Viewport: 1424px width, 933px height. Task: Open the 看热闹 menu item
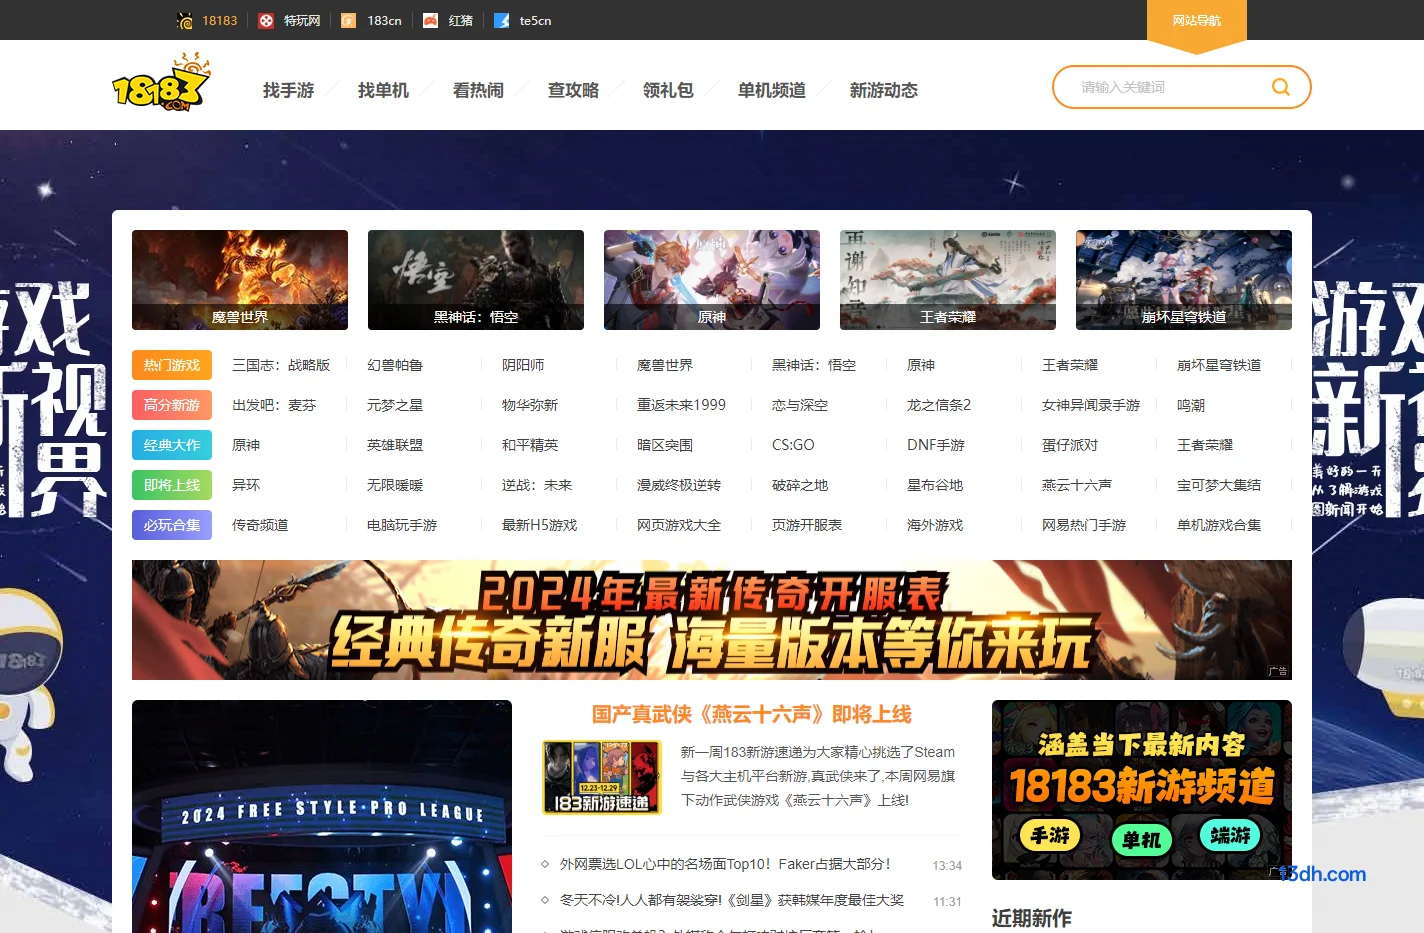[478, 90]
